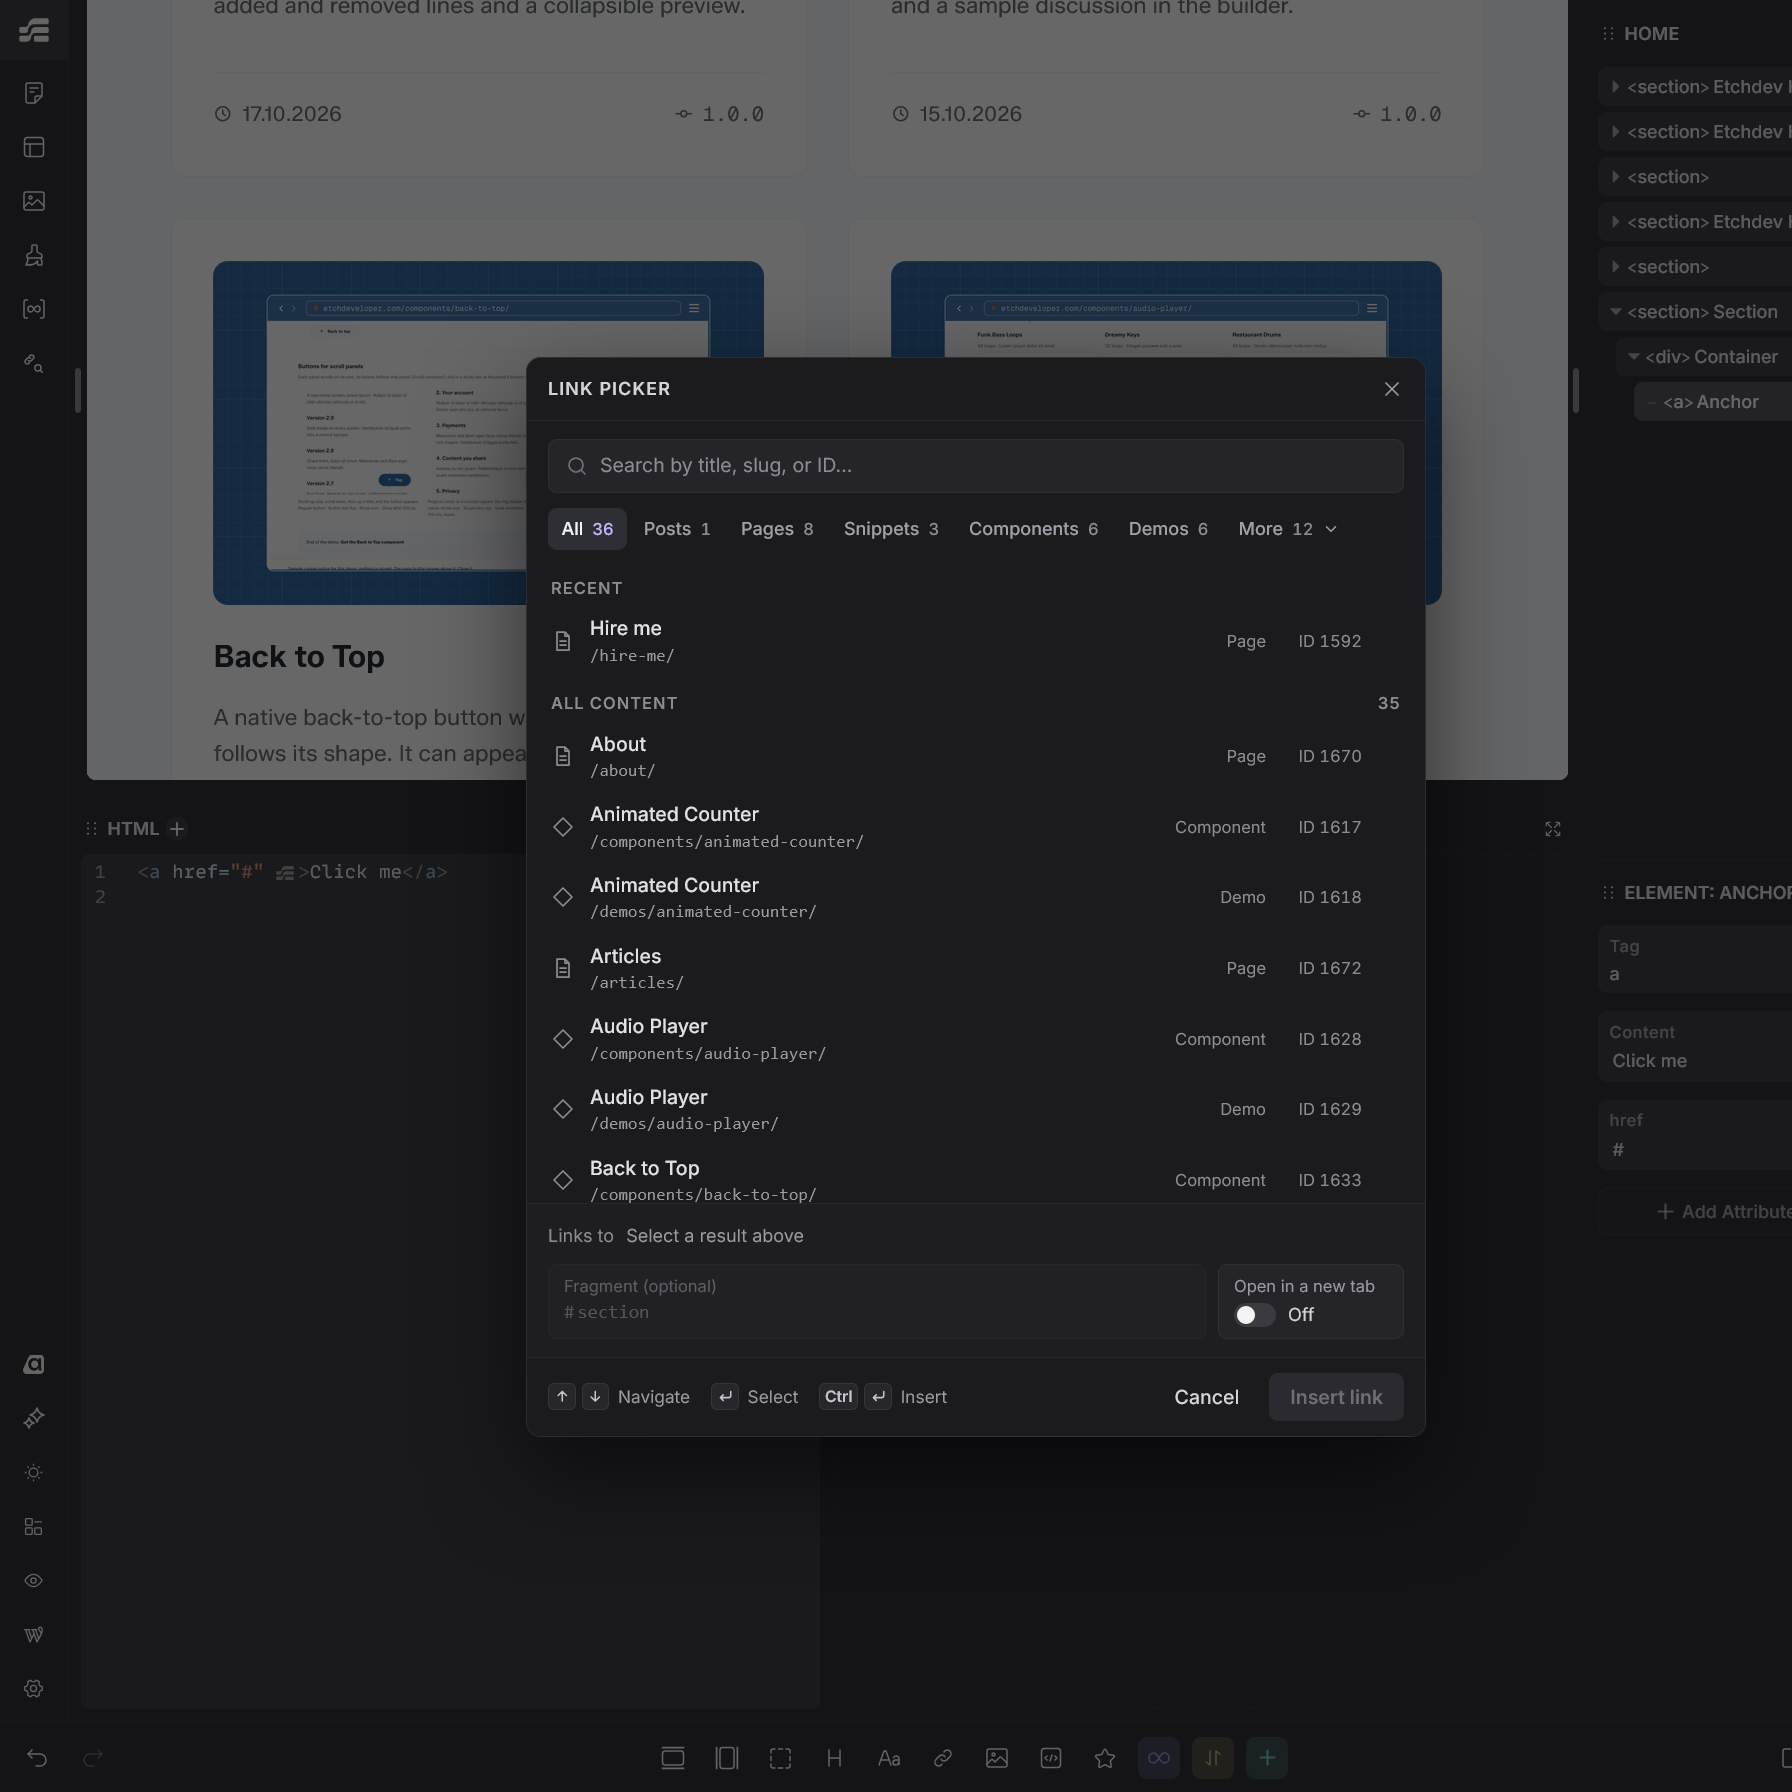Switch to the Posts tab
Viewport: 1792px width, 1792px height.
pos(677,529)
